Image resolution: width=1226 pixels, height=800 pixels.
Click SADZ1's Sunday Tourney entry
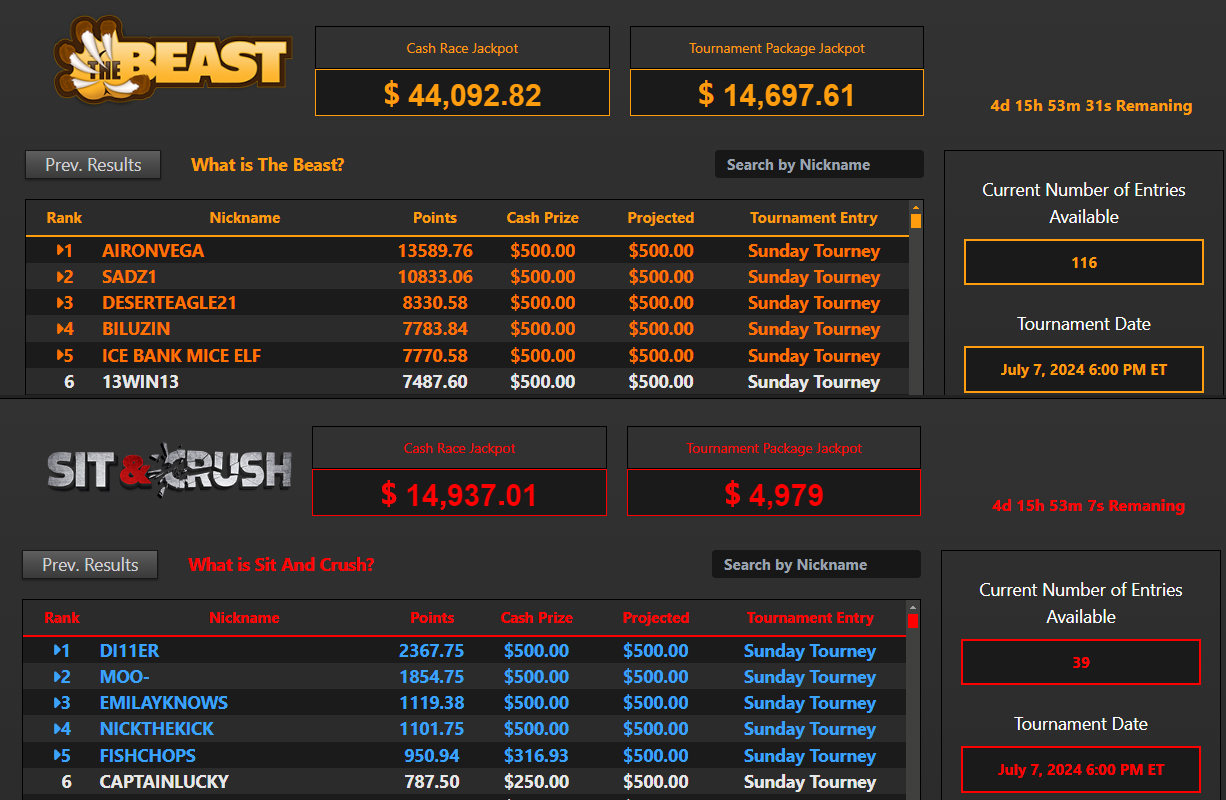click(x=813, y=277)
